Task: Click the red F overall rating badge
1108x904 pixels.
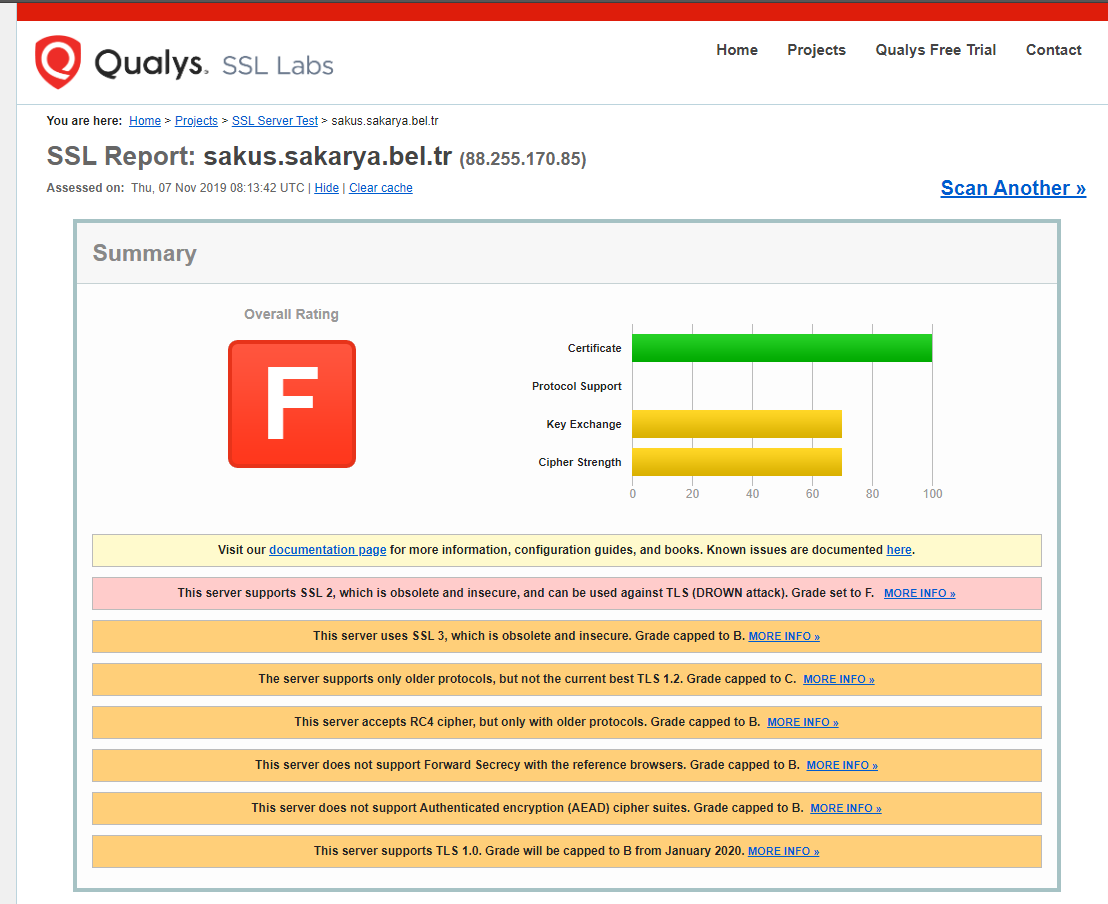Action: (291, 403)
